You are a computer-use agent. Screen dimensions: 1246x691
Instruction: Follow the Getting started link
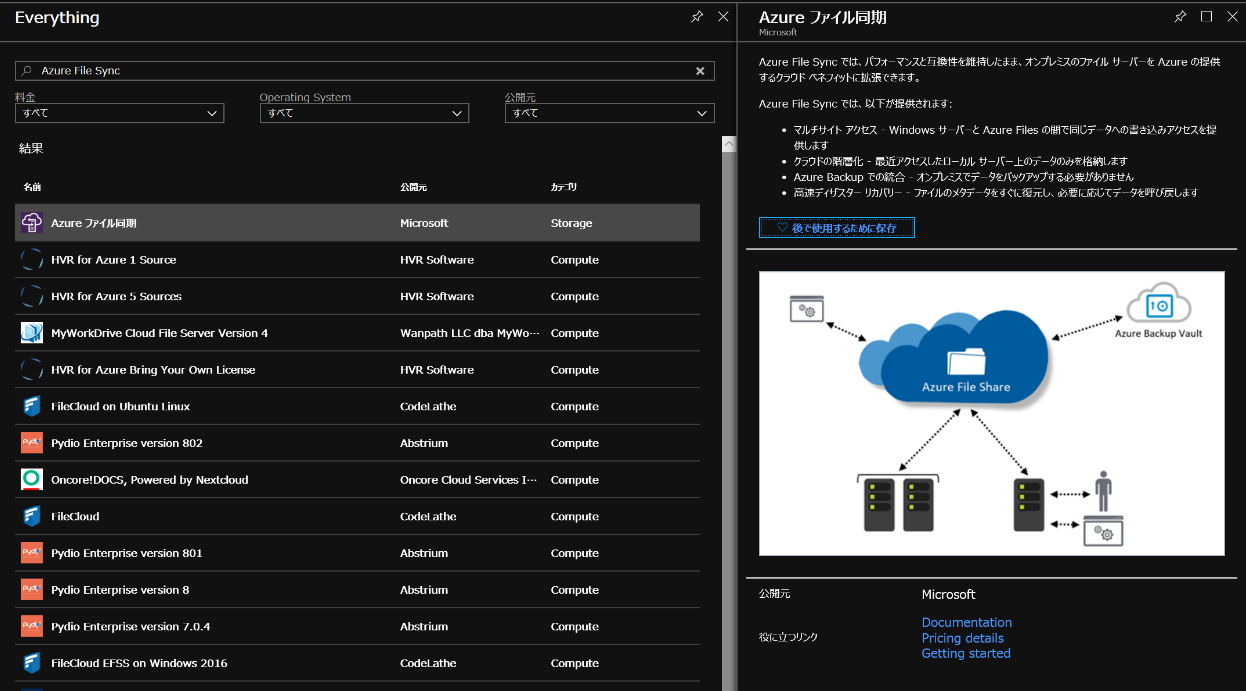pos(965,653)
